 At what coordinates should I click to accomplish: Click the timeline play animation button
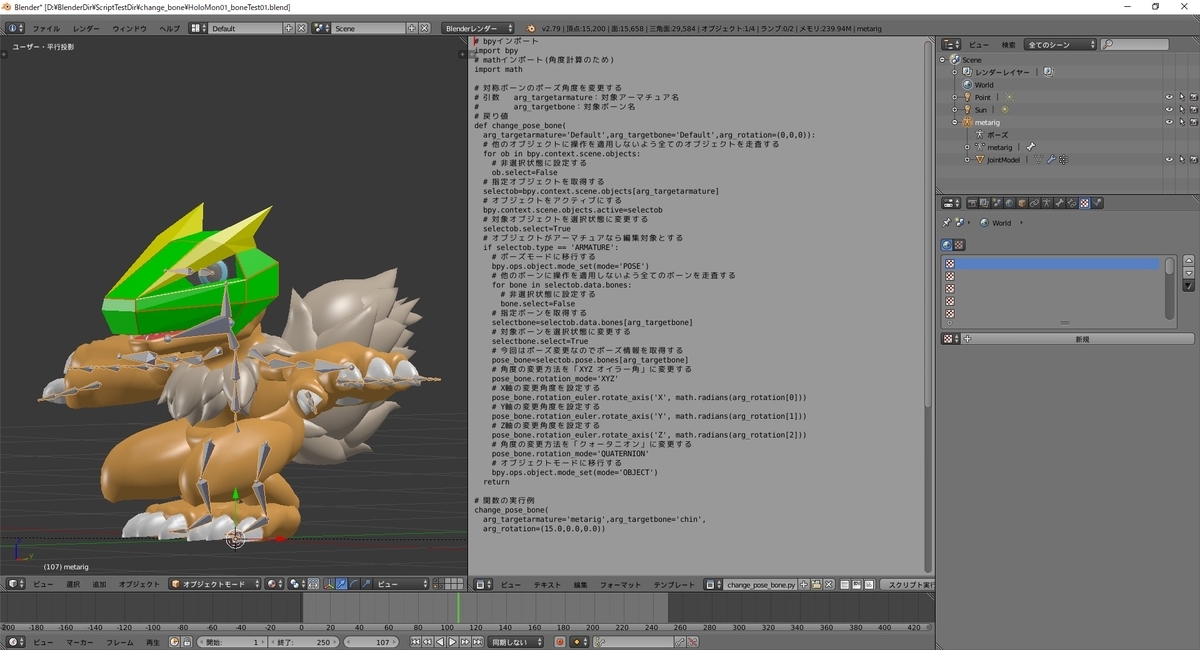[452, 642]
